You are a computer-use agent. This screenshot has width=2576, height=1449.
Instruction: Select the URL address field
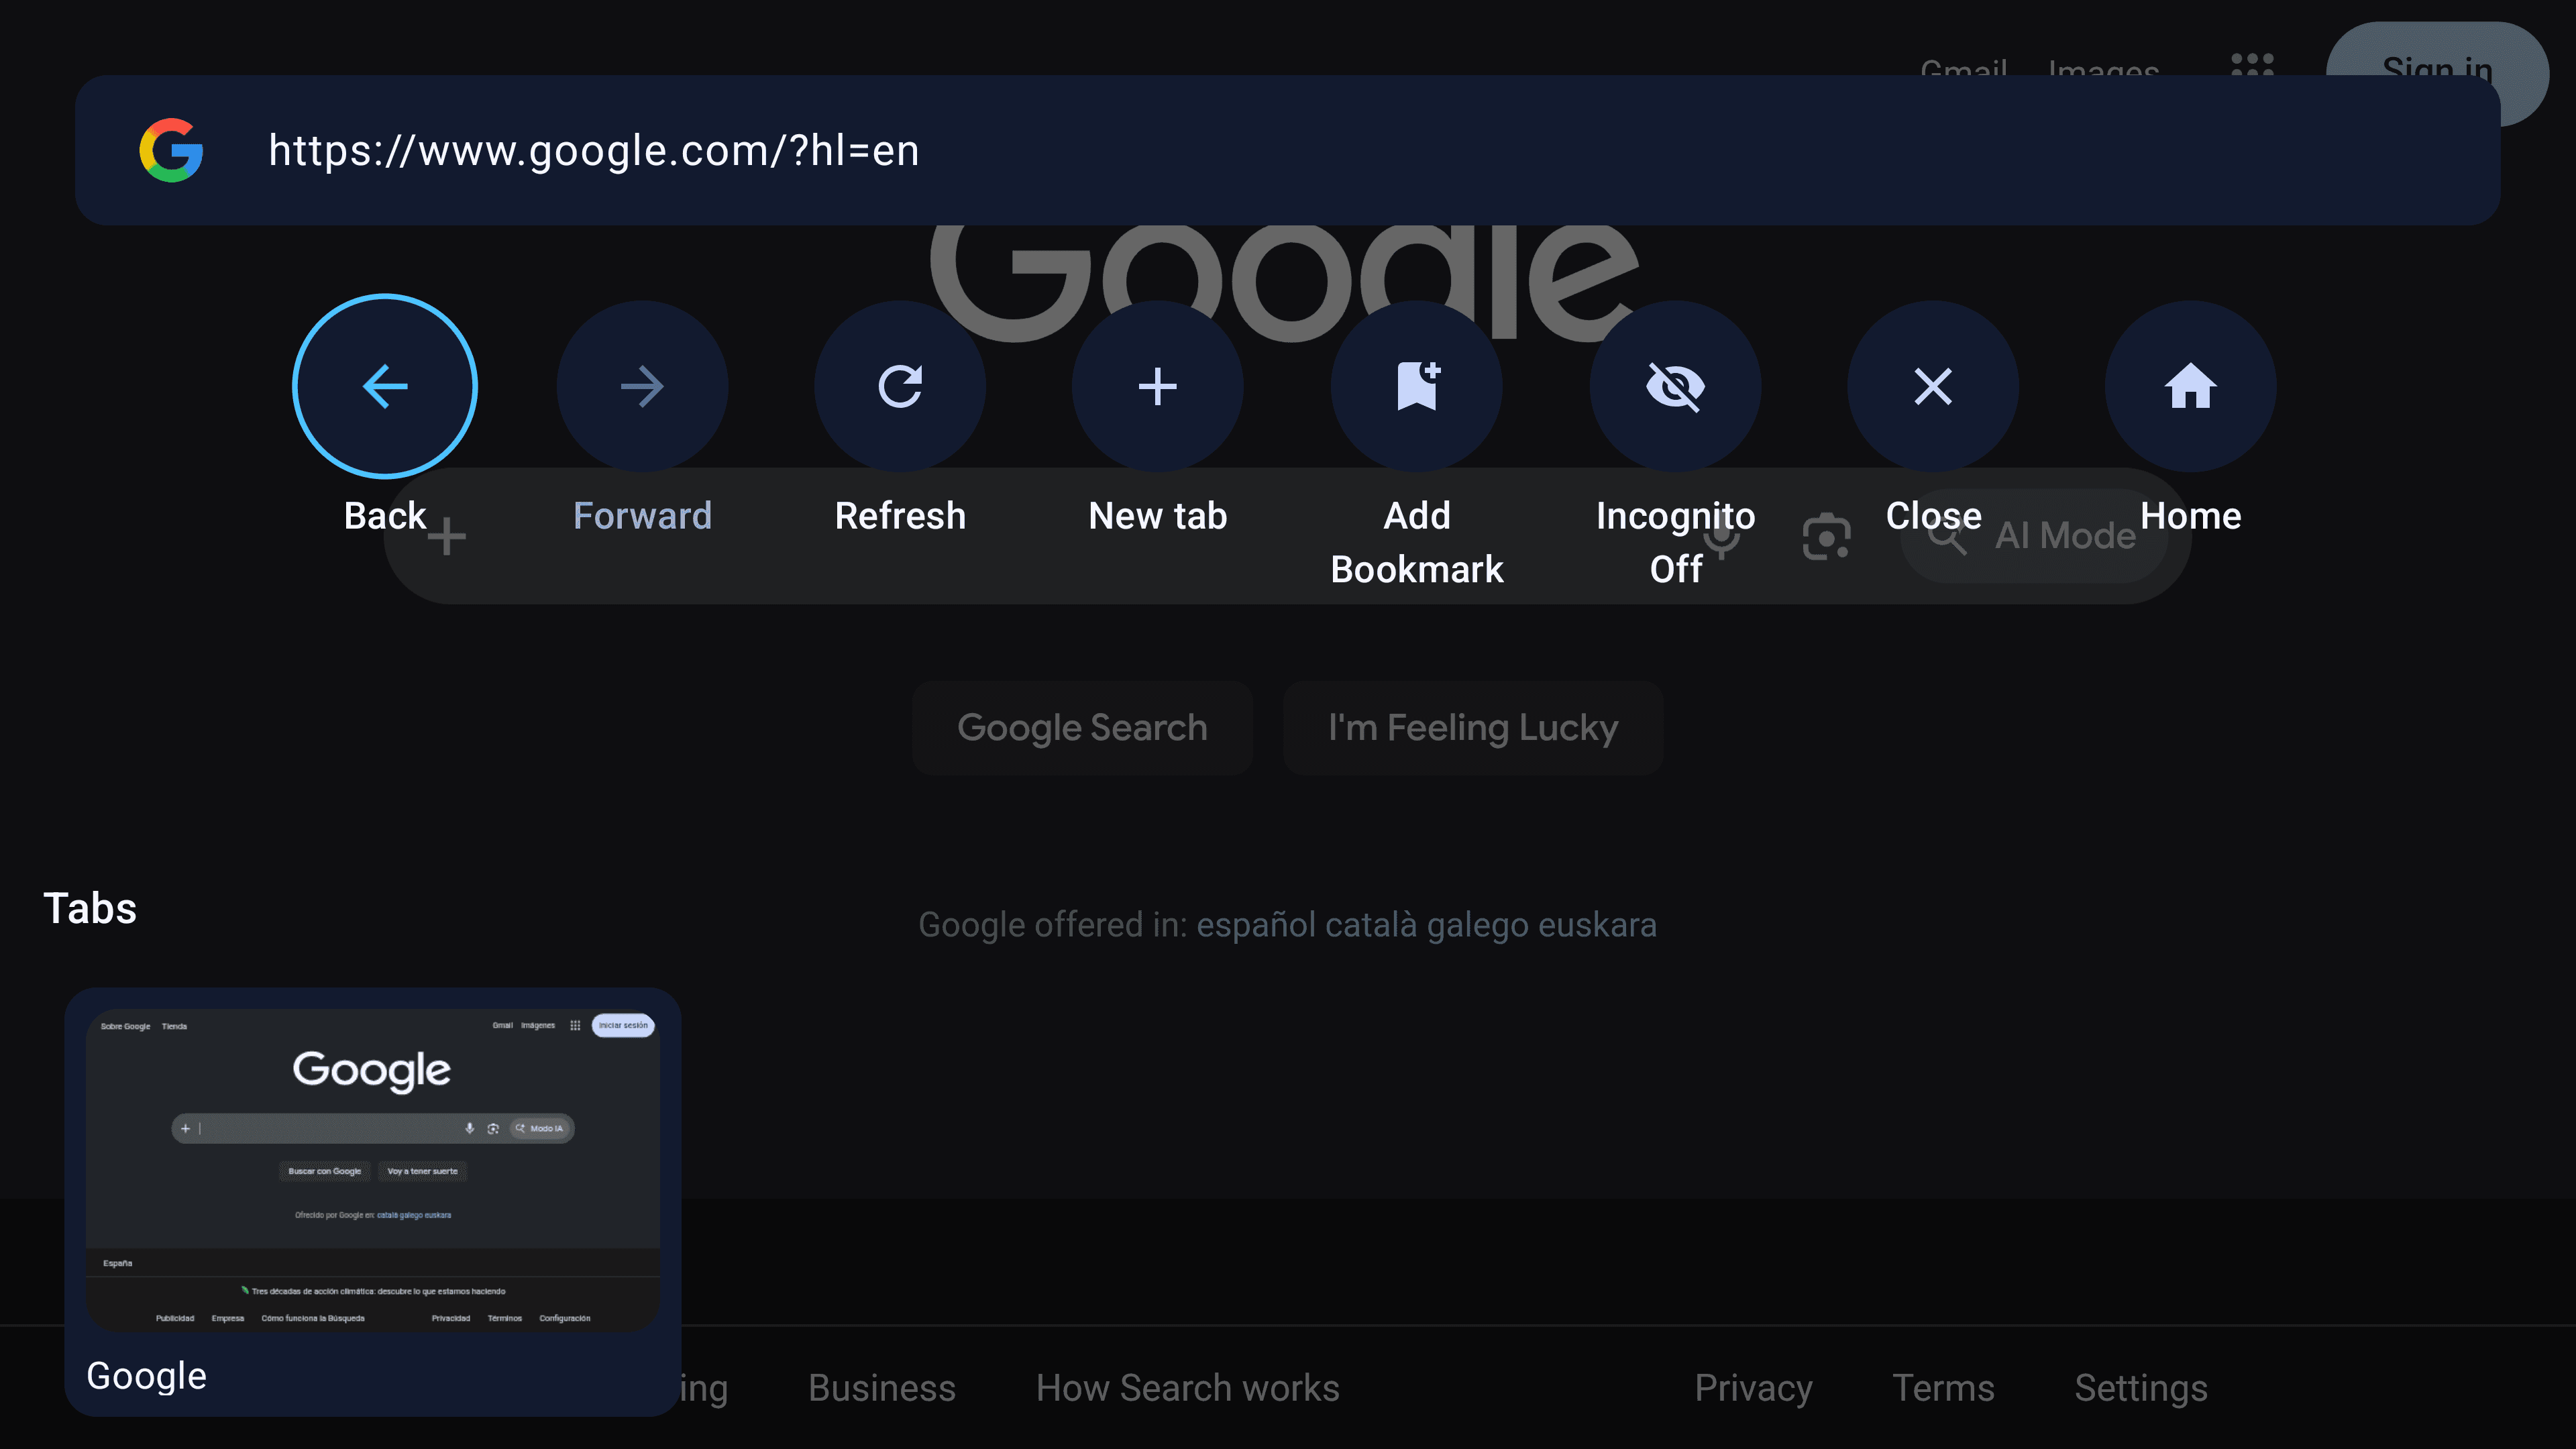1288,150
